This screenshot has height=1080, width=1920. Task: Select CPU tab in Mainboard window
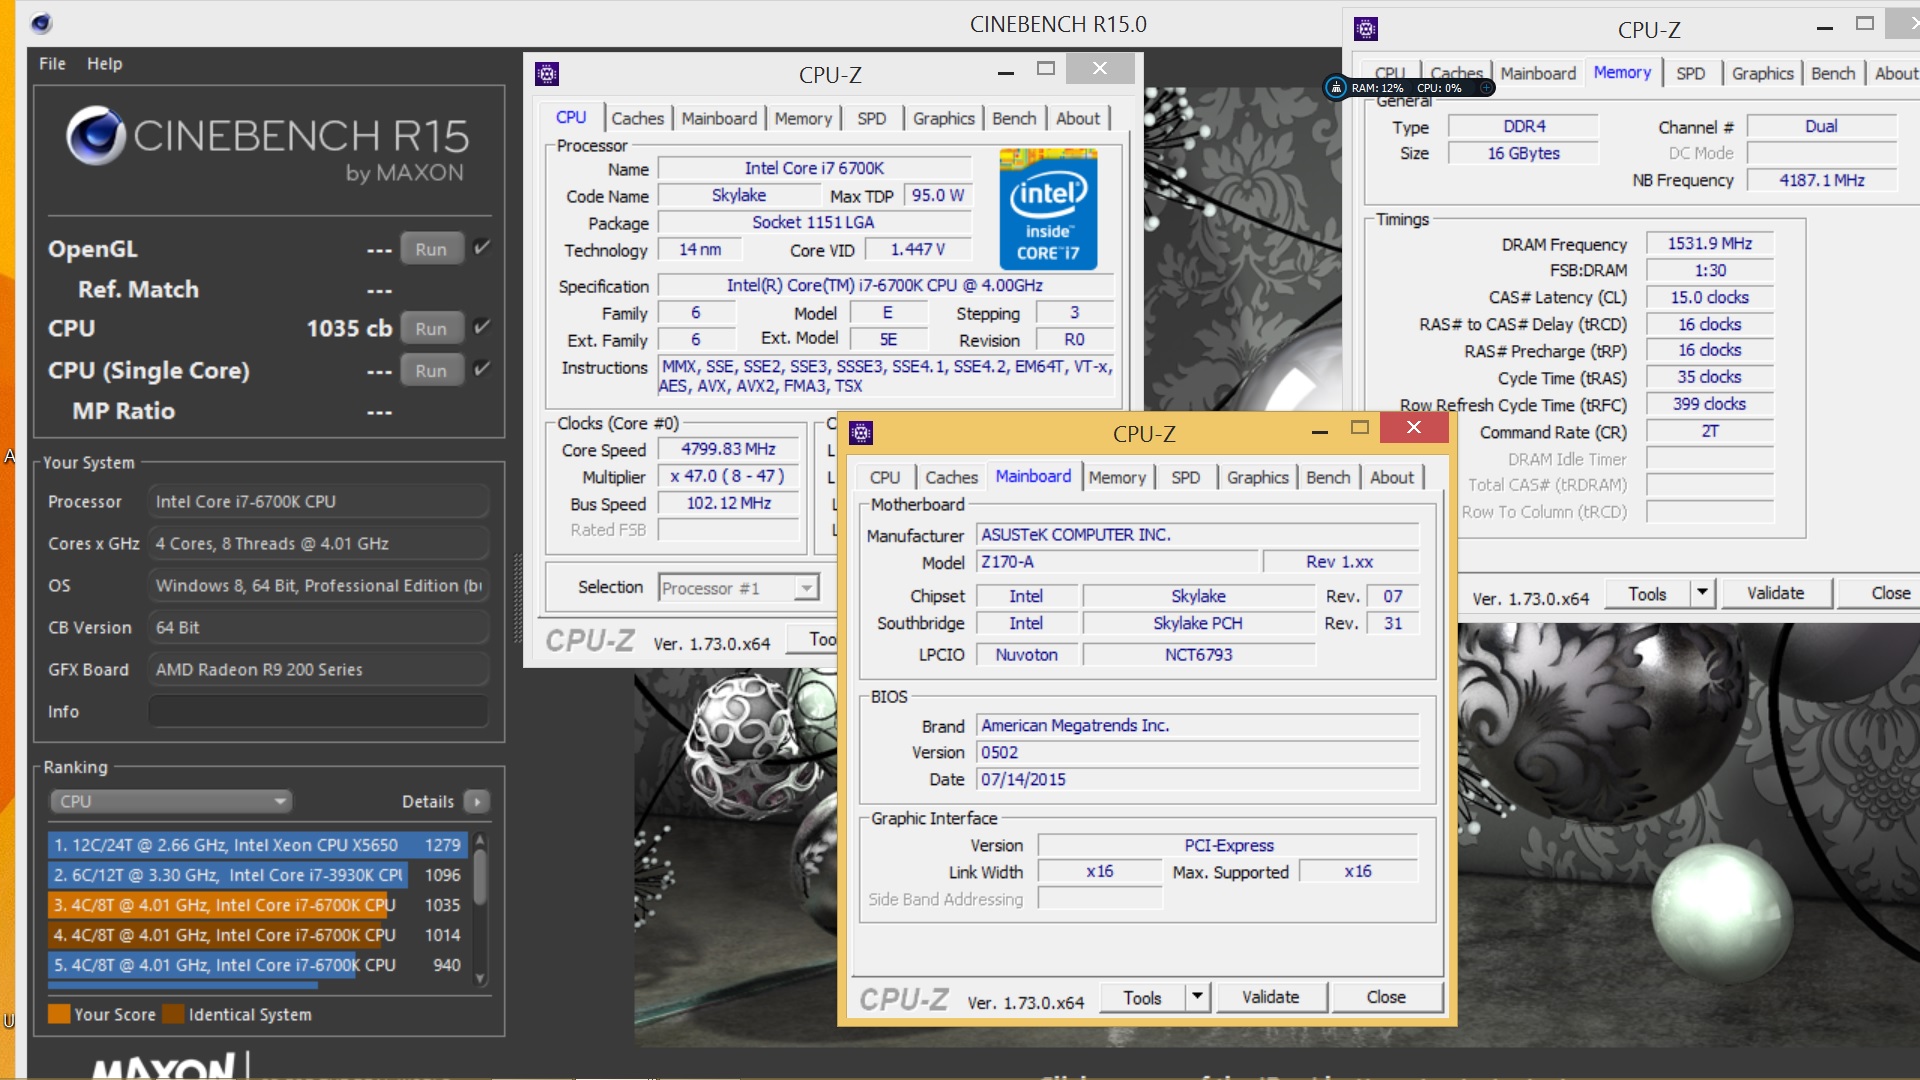(x=884, y=478)
